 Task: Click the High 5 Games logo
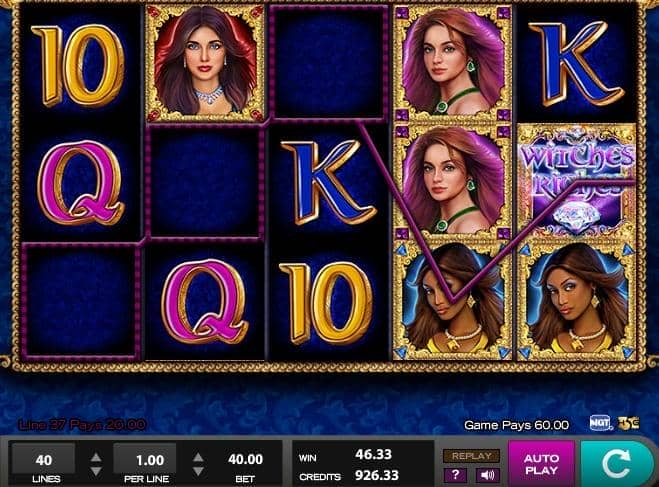629,423
